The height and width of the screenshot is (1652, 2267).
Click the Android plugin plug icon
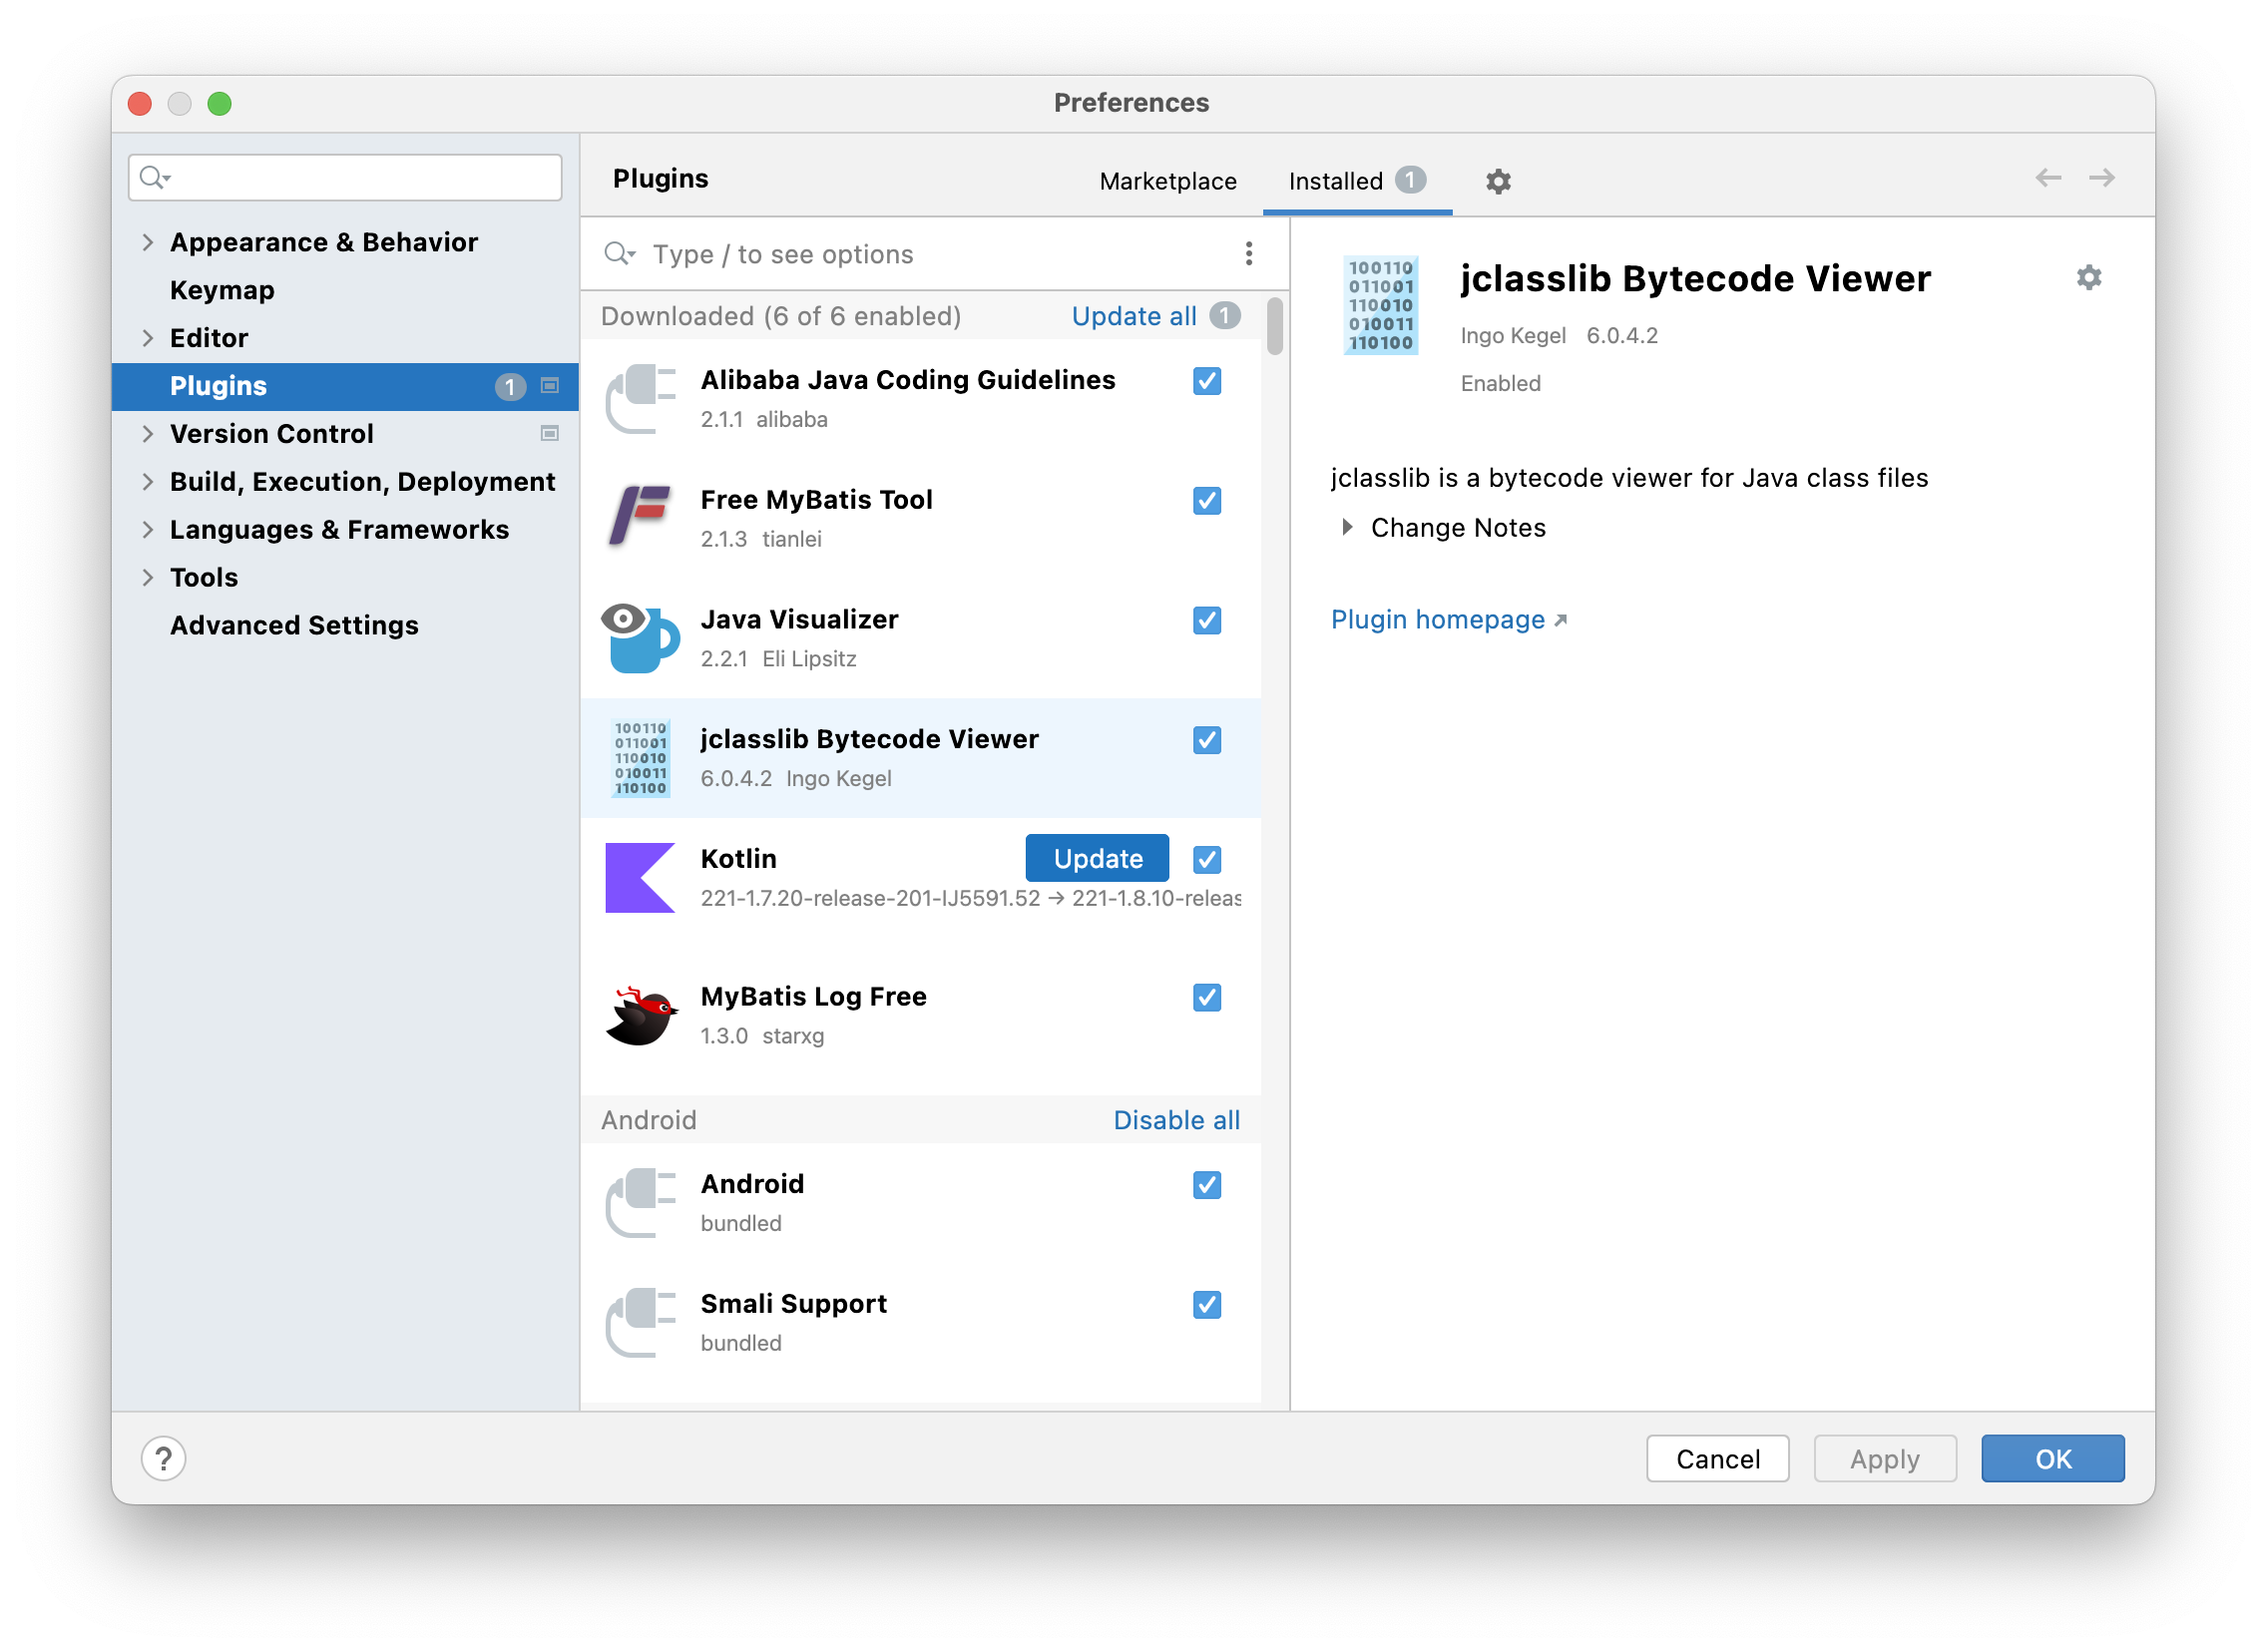(641, 1202)
